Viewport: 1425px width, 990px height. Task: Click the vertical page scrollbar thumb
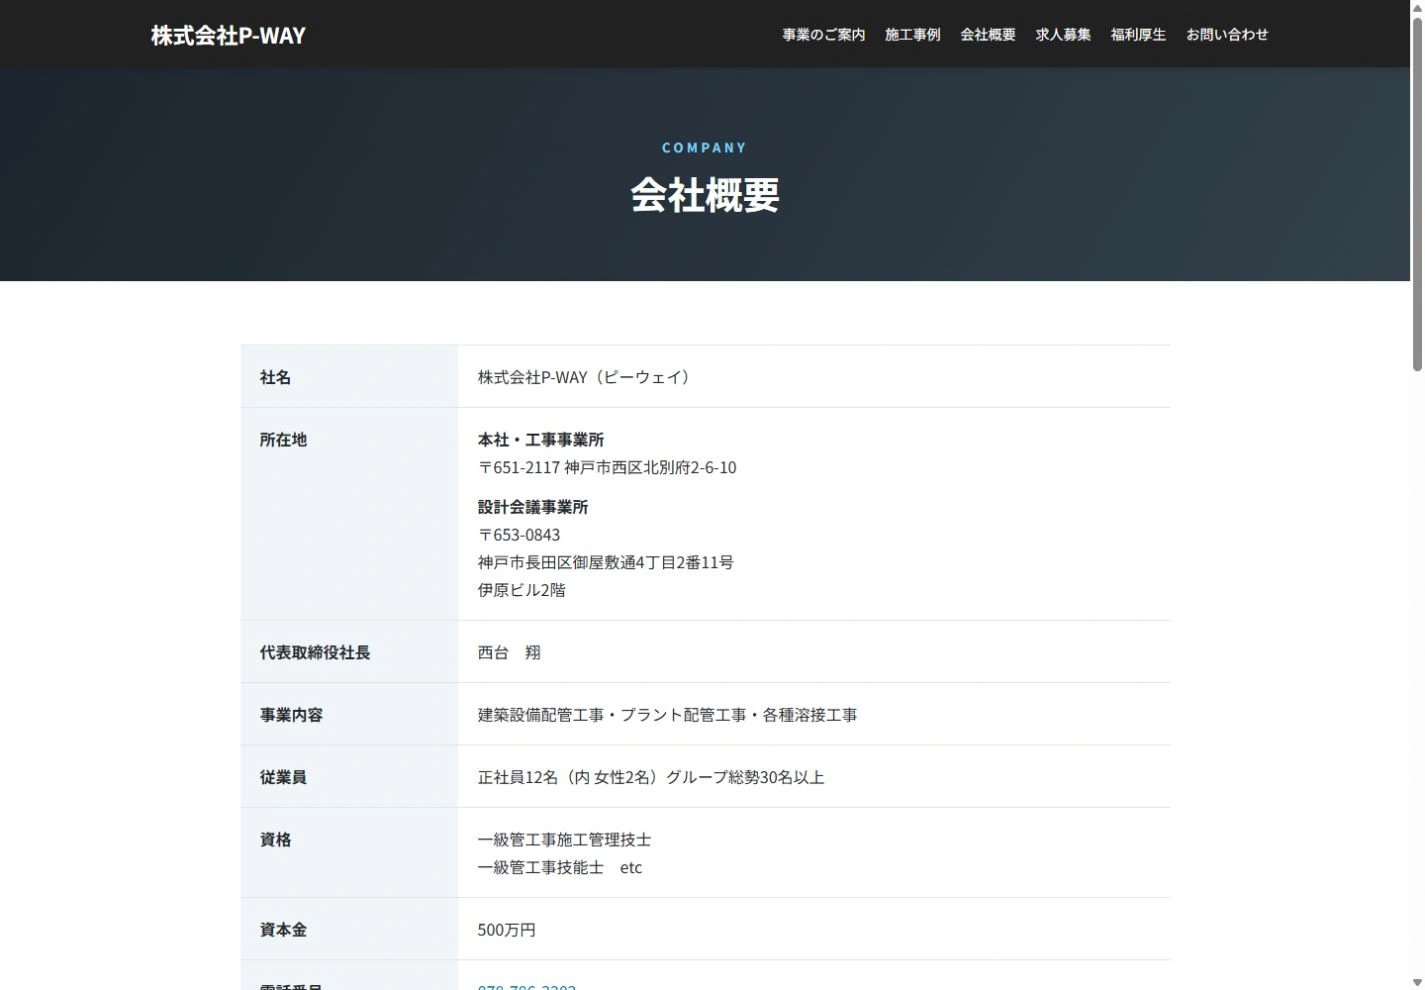click(x=1417, y=193)
